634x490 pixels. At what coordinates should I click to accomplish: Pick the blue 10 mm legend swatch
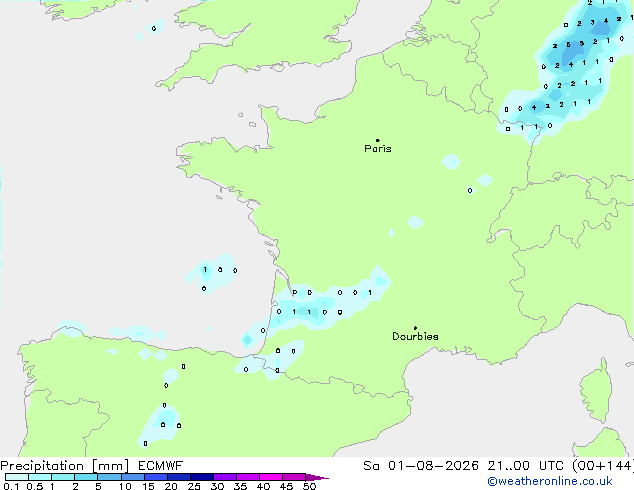point(133,477)
